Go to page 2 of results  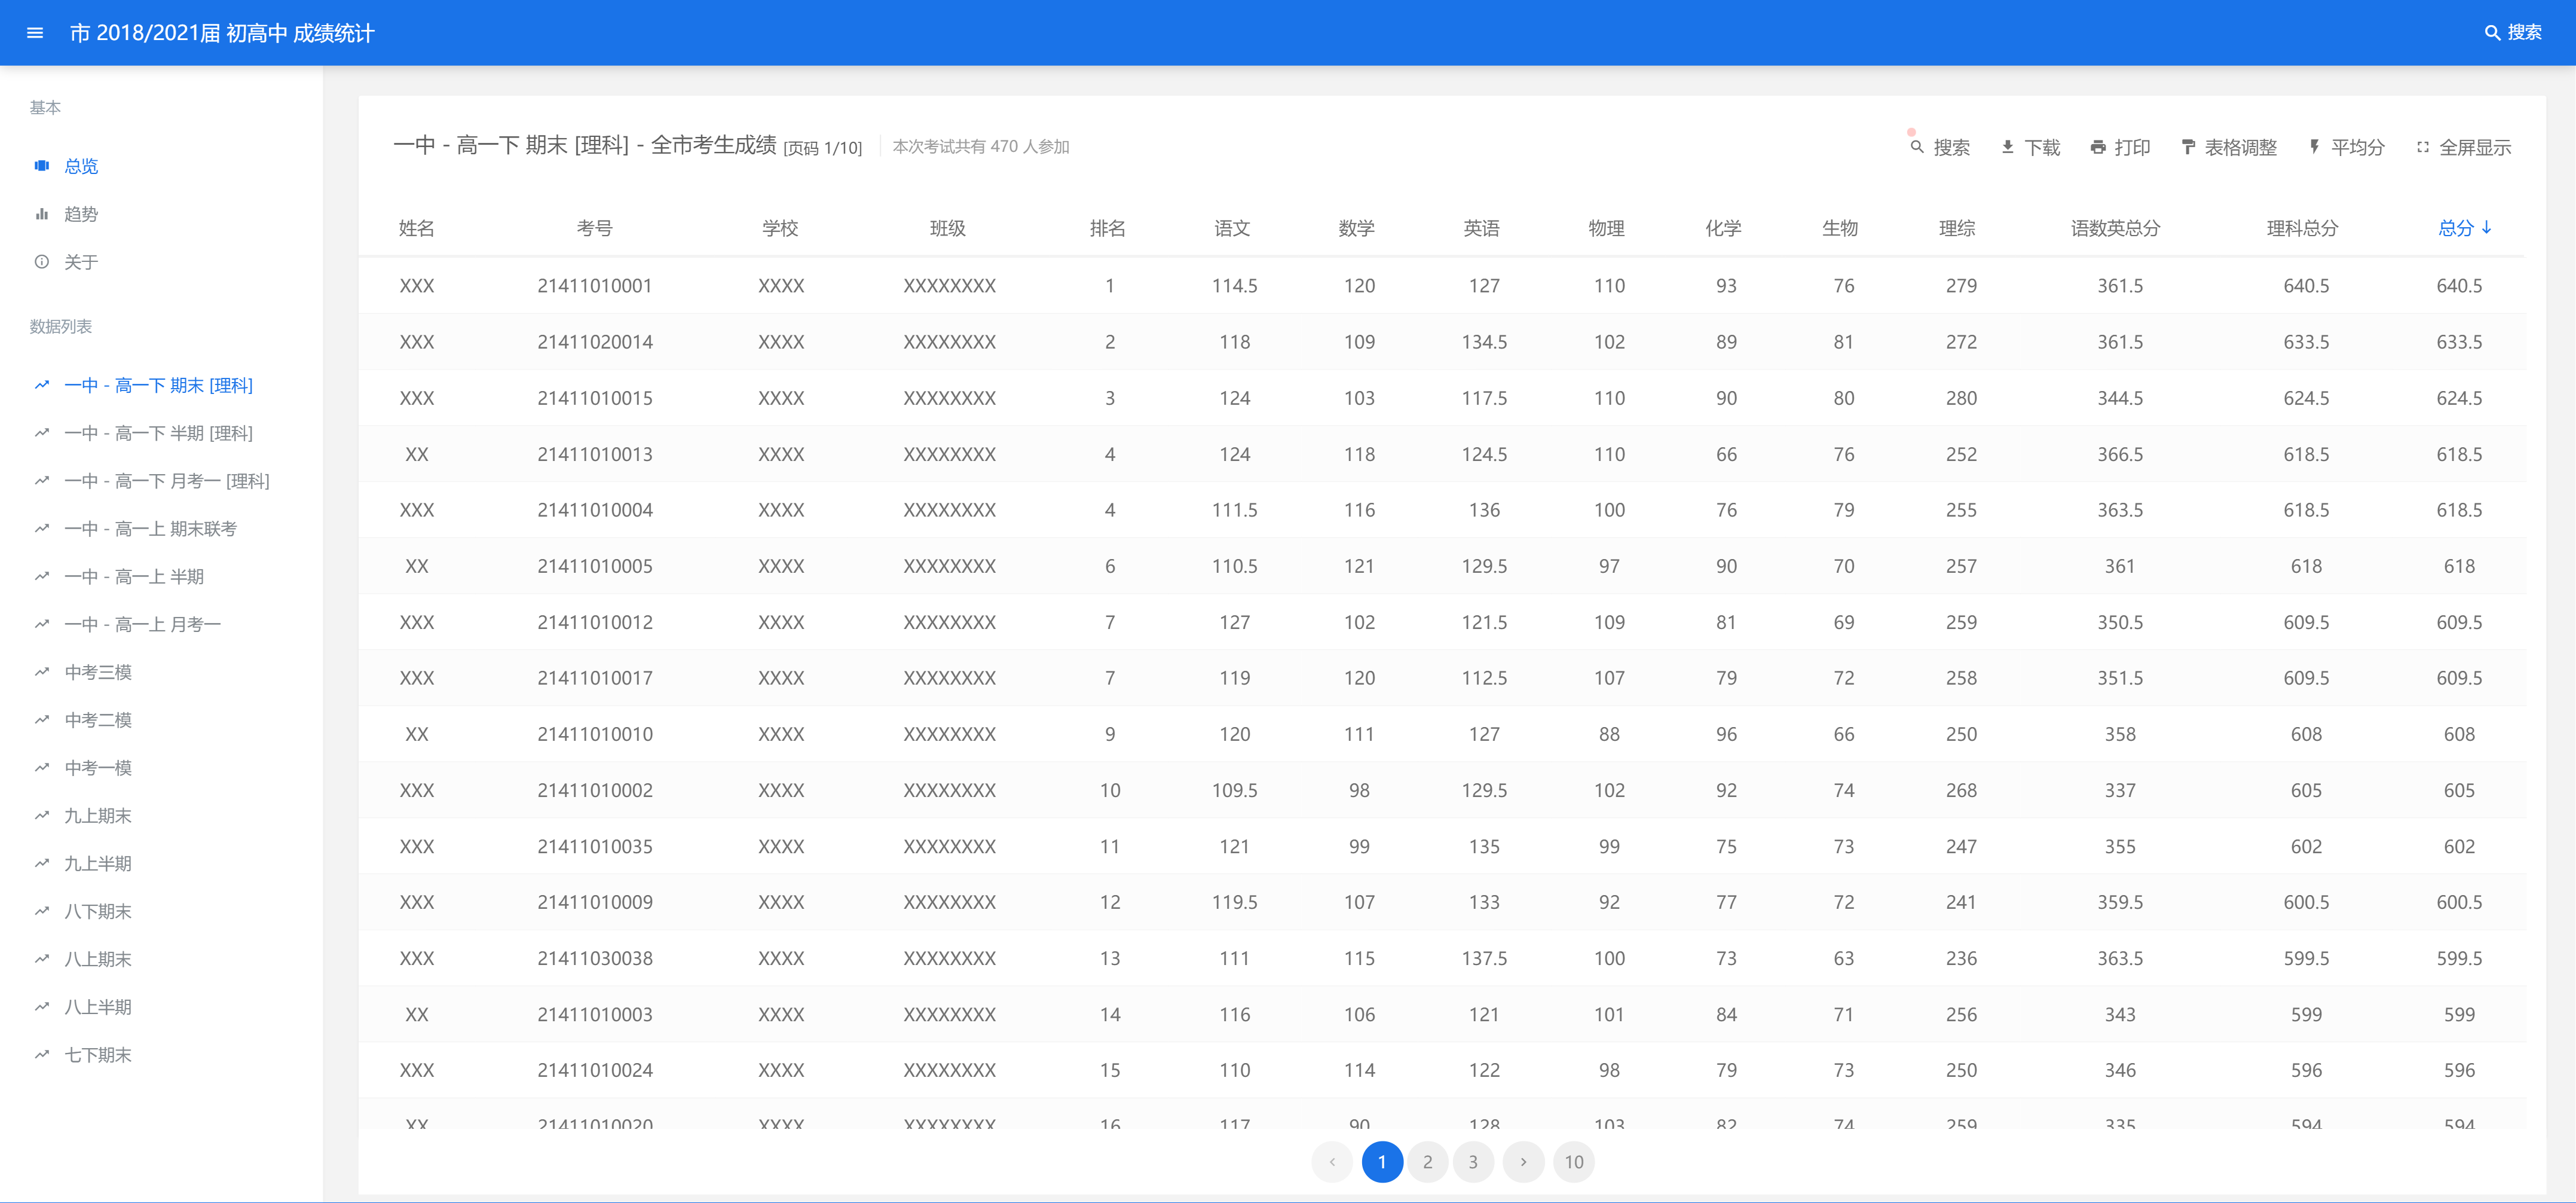[x=1428, y=1162]
